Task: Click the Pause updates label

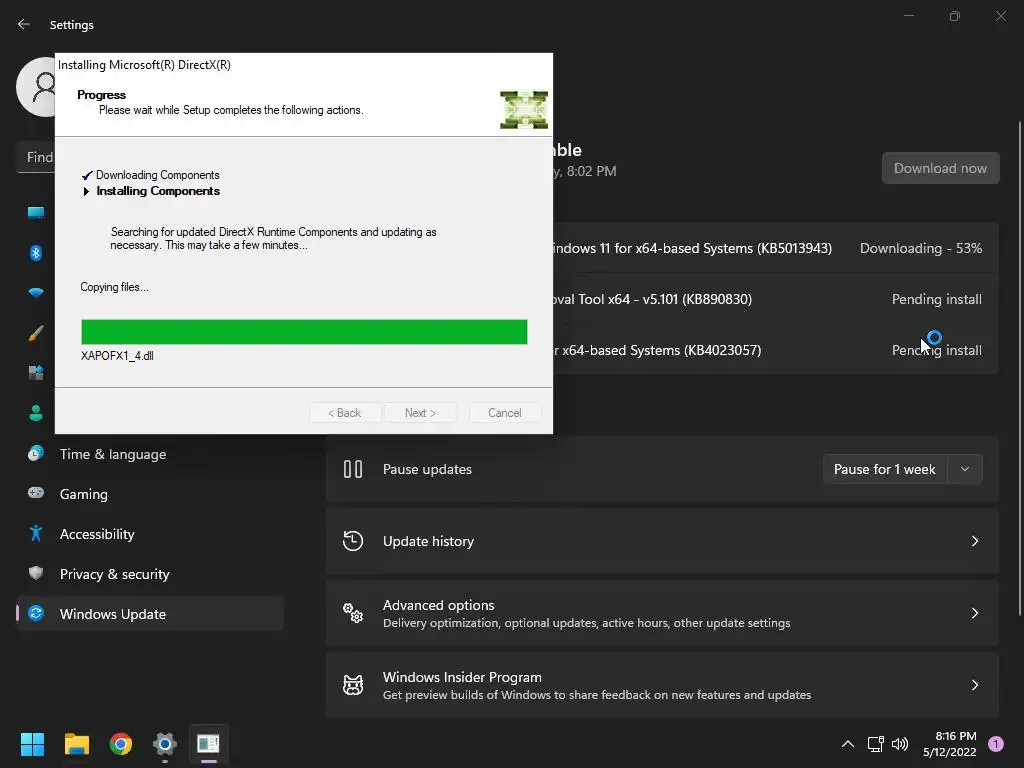Action: [x=427, y=469]
